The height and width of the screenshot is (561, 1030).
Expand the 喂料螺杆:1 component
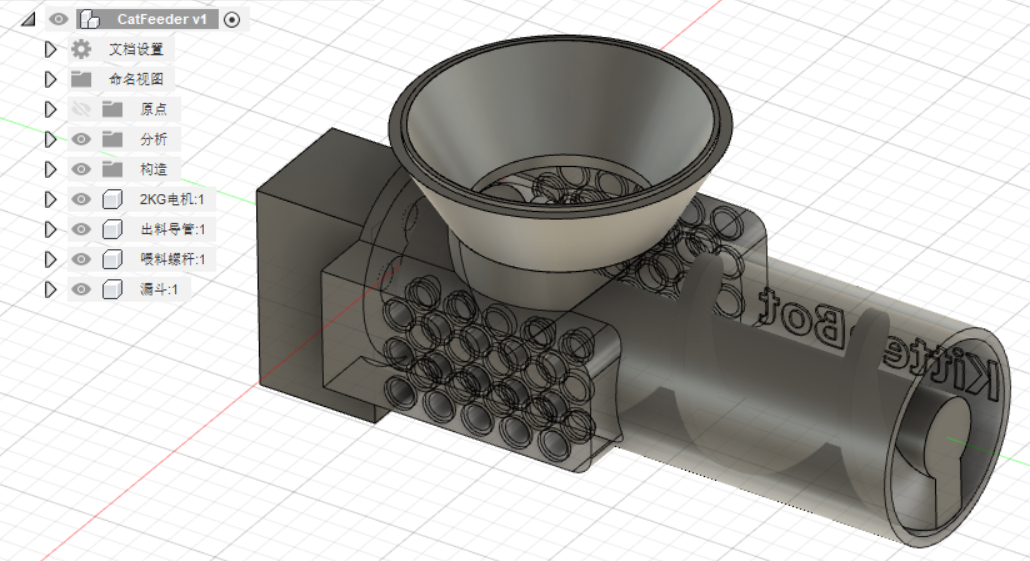coord(50,259)
